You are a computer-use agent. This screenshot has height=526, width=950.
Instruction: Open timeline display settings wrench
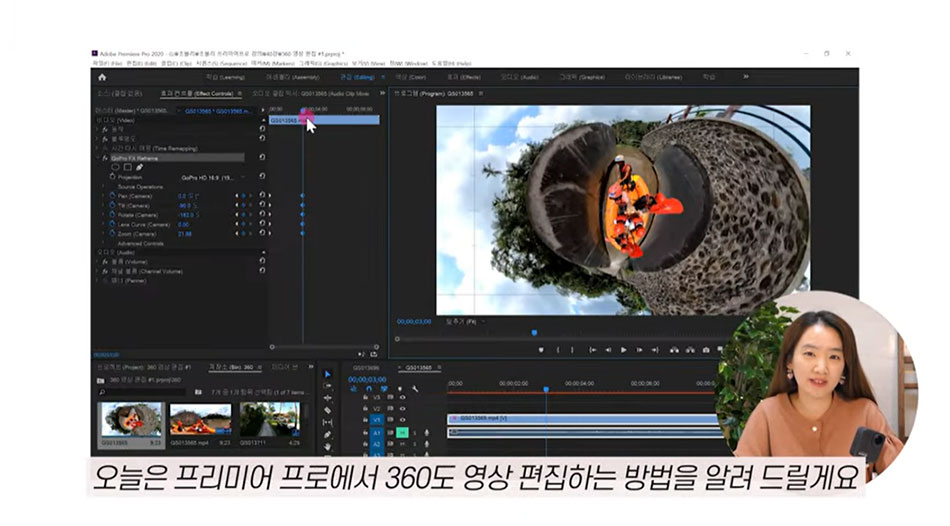click(x=415, y=388)
